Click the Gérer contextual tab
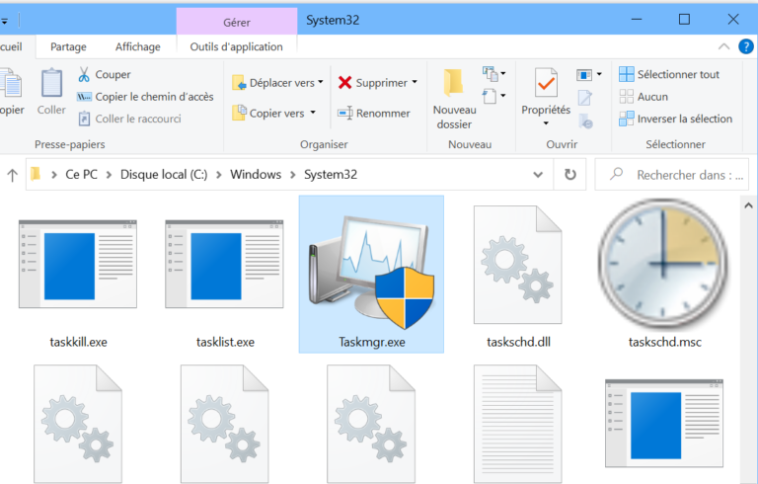Viewport: 758px width, 484px height. coord(237,22)
